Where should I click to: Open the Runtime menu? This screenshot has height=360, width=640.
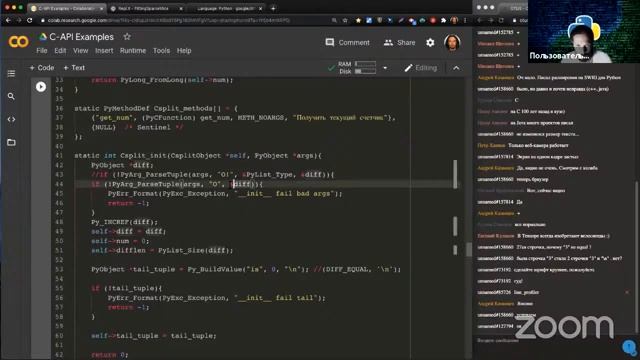click(x=133, y=51)
